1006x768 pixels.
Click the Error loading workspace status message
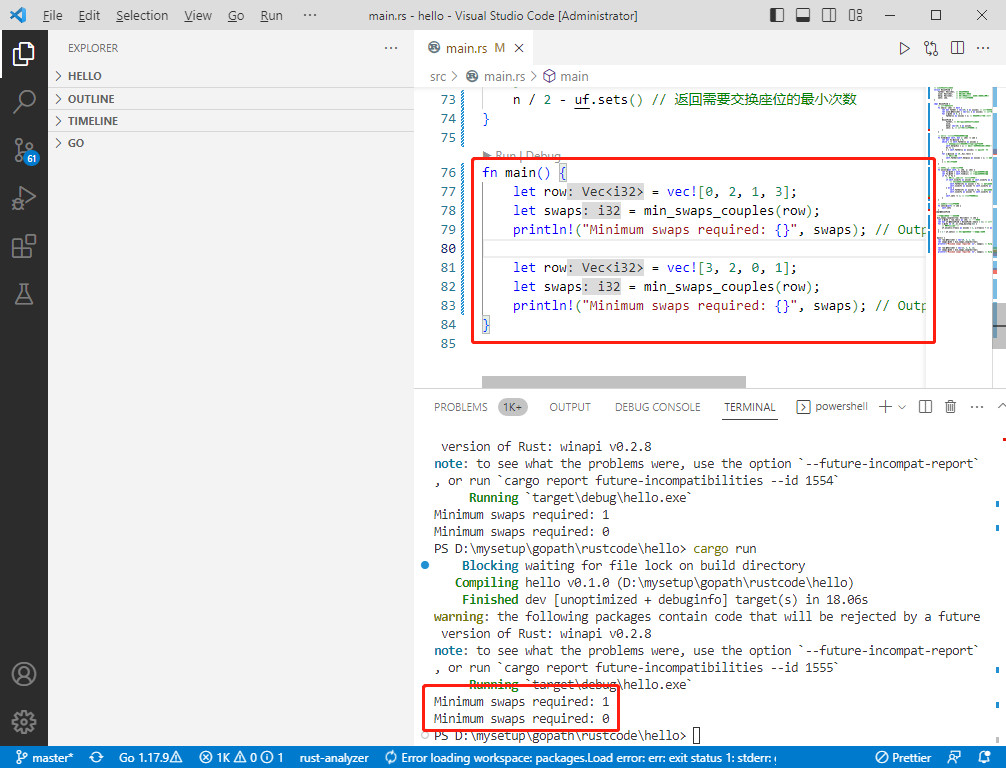(x=581, y=757)
